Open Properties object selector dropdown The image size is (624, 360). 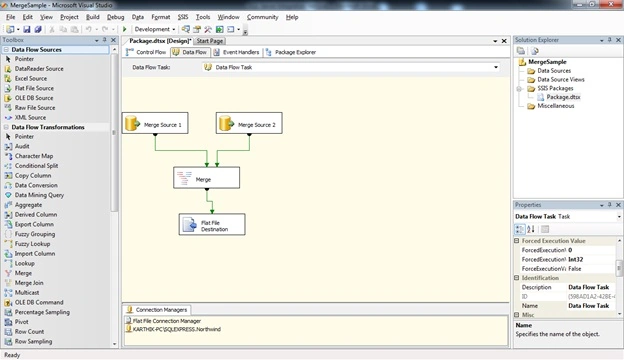619,216
